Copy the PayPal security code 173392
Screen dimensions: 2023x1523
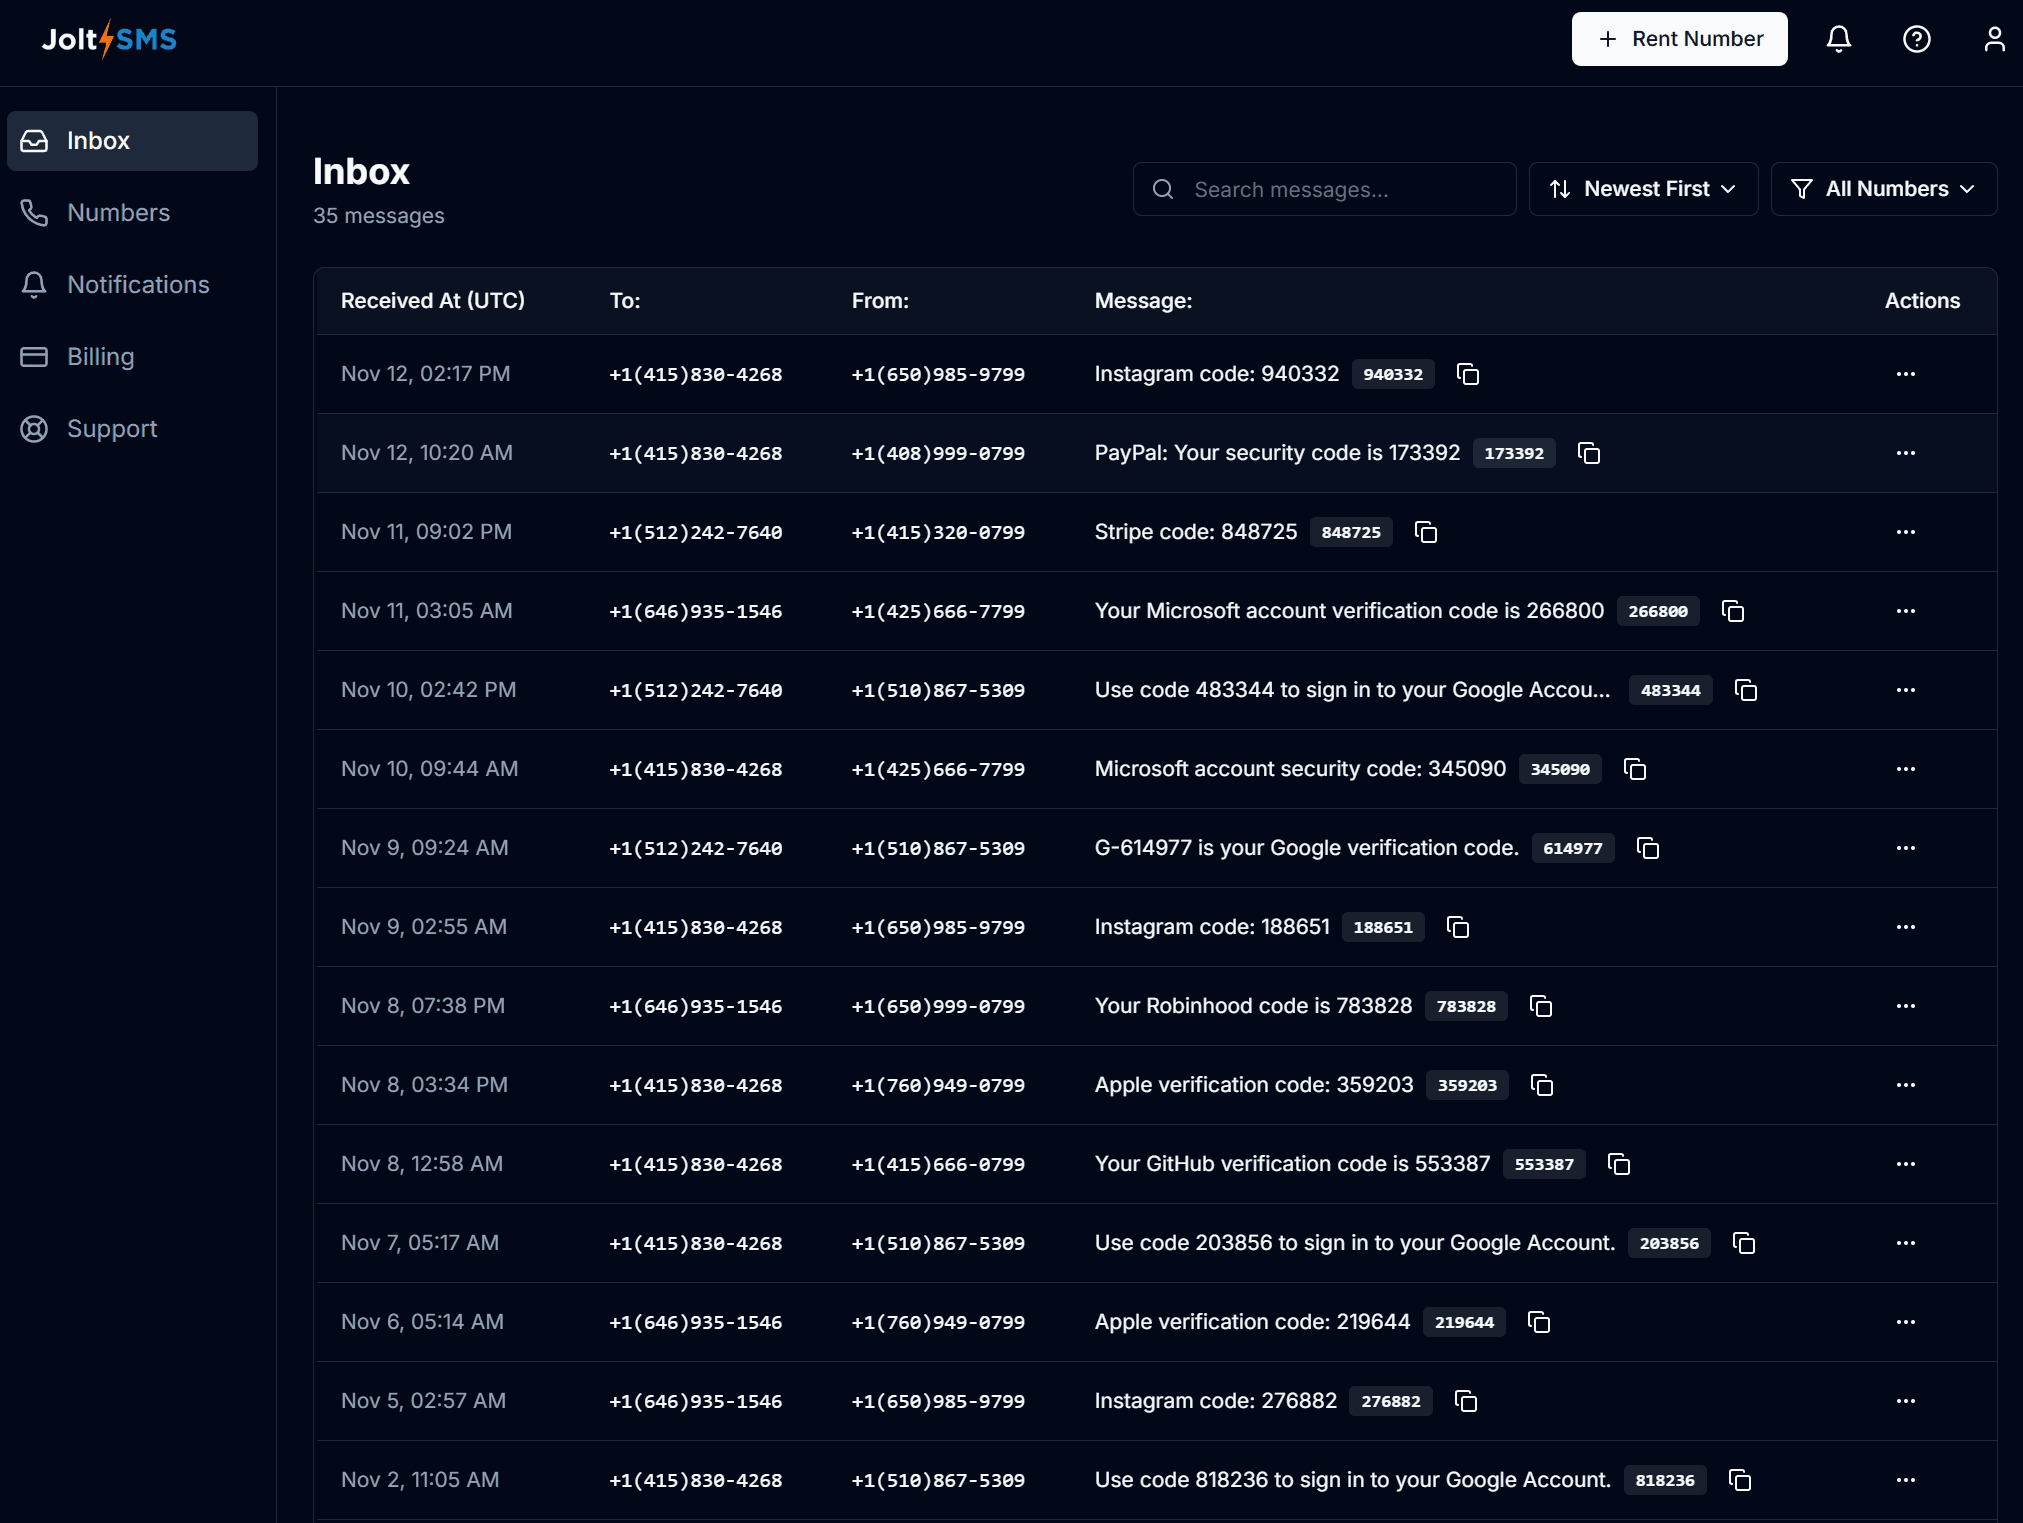pos(1589,453)
